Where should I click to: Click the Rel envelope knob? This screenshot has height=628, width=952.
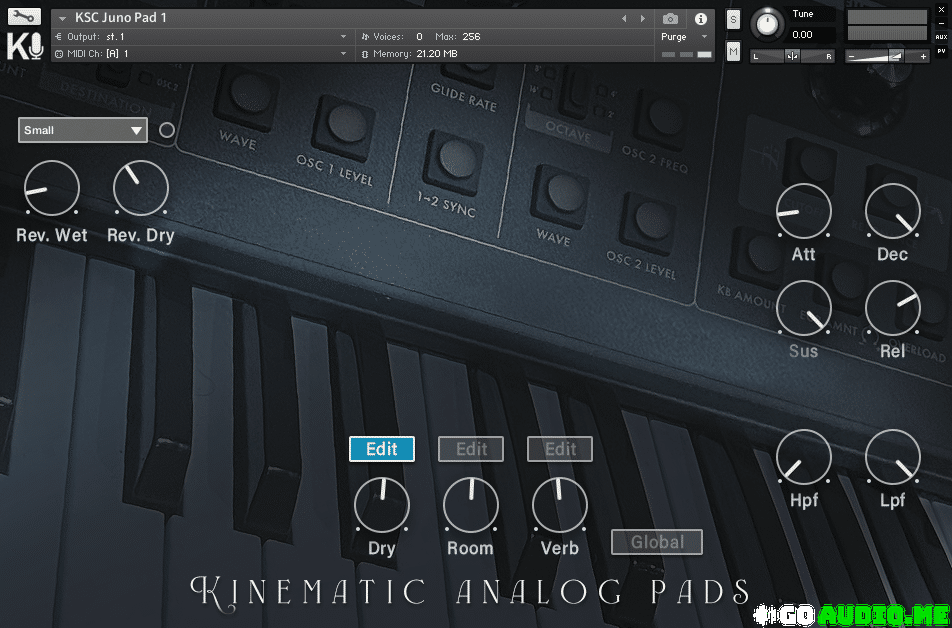pyautogui.click(x=893, y=309)
